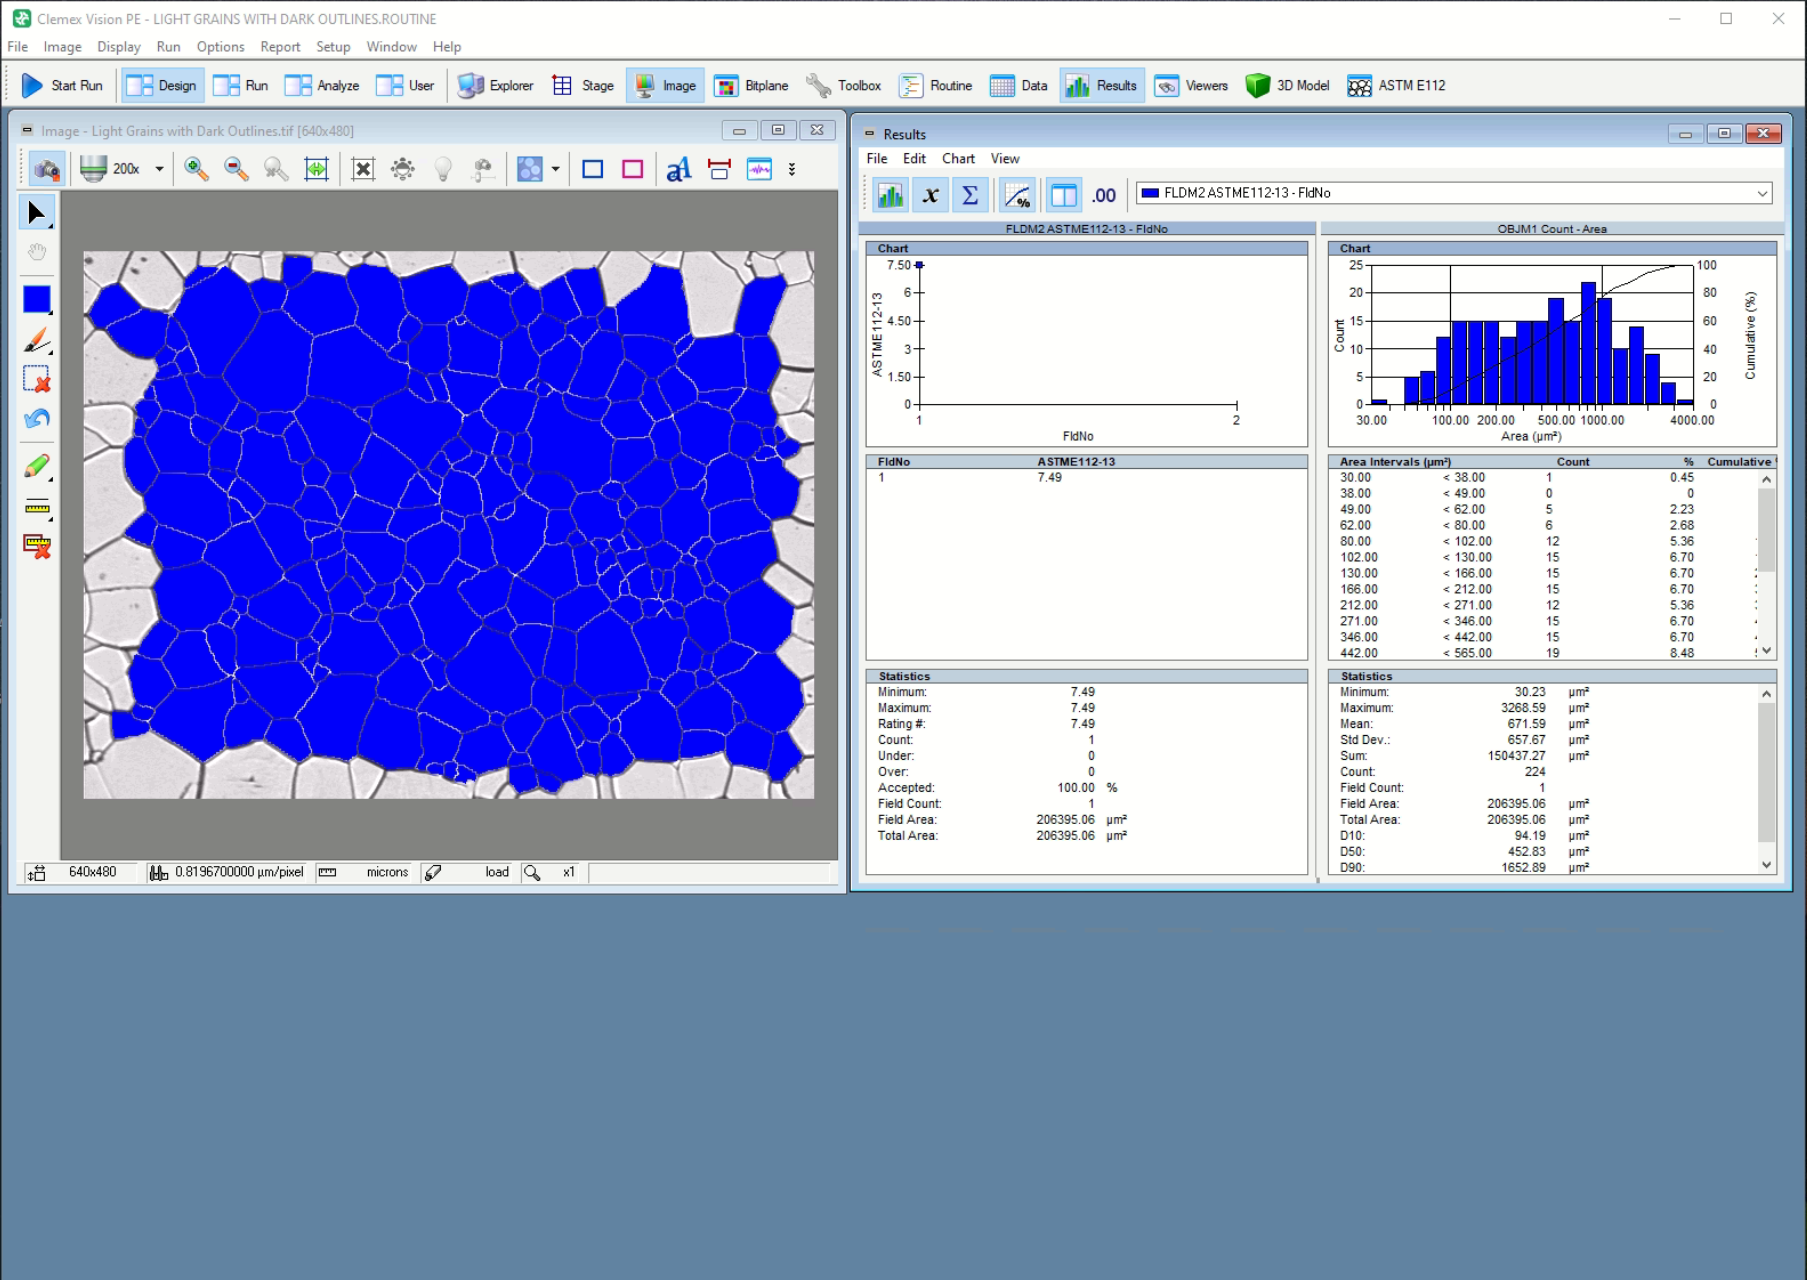Toggle the Design layout mode
This screenshot has width=1807, height=1280.
point(162,86)
